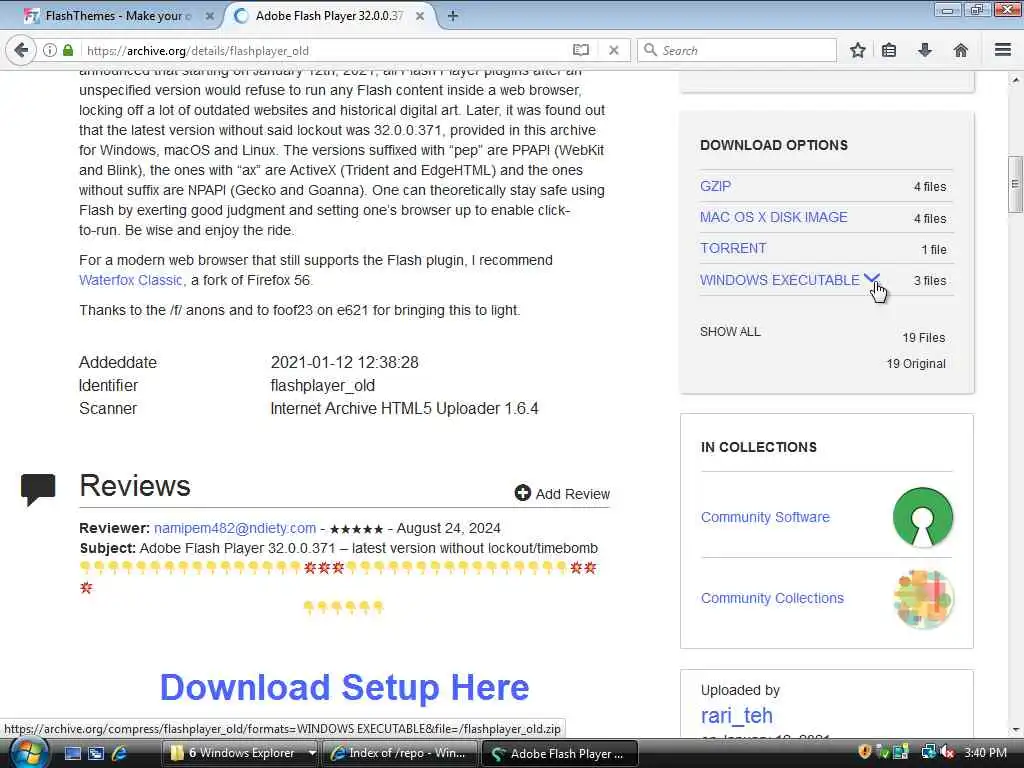
Task: Toggle Reader View icon in address bar
Action: [x=581, y=50]
